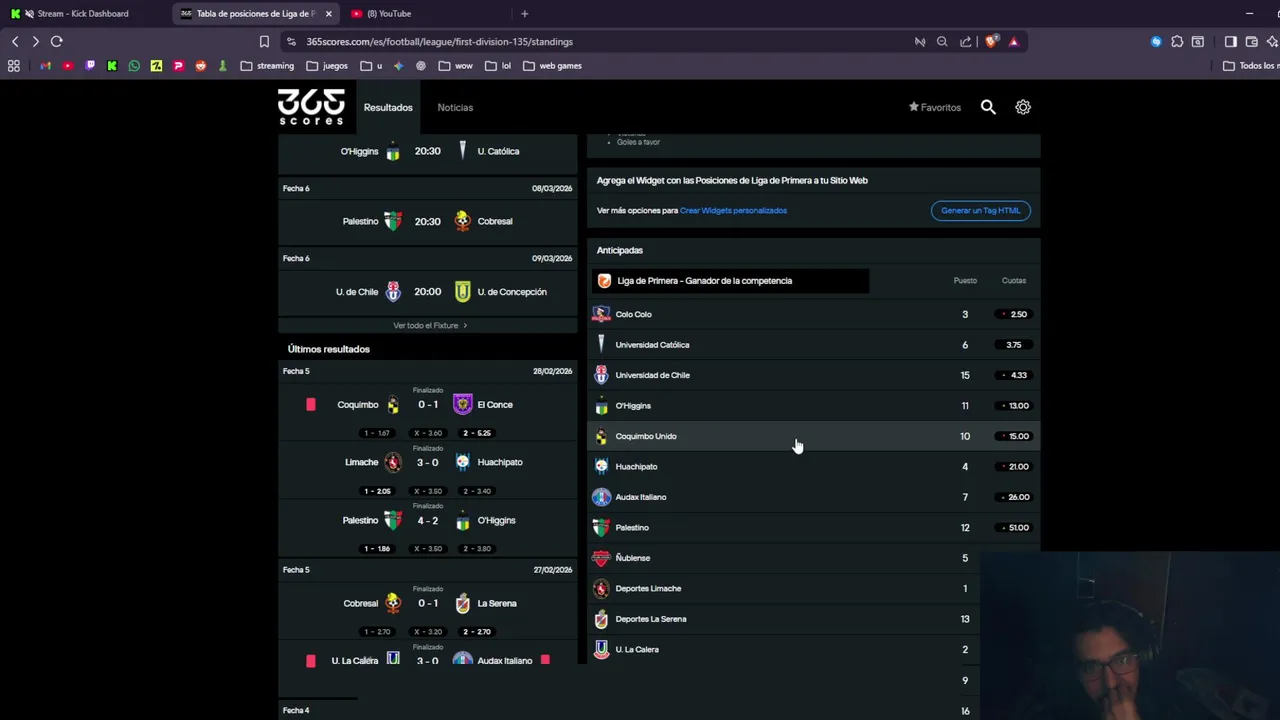The image size is (1280, 720).
Task: Open the site search magnifier icon
Action: pyautogui.click(x=988, y=107)
